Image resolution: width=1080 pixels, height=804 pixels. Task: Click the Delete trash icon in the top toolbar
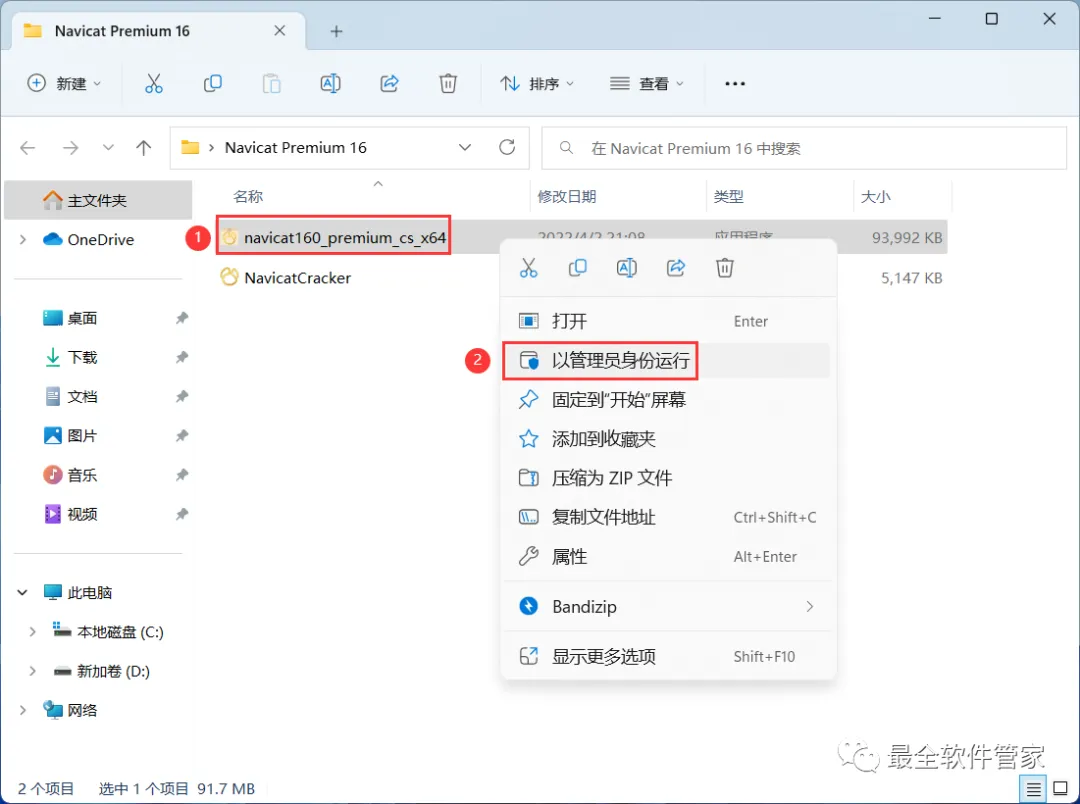point(448,84)
